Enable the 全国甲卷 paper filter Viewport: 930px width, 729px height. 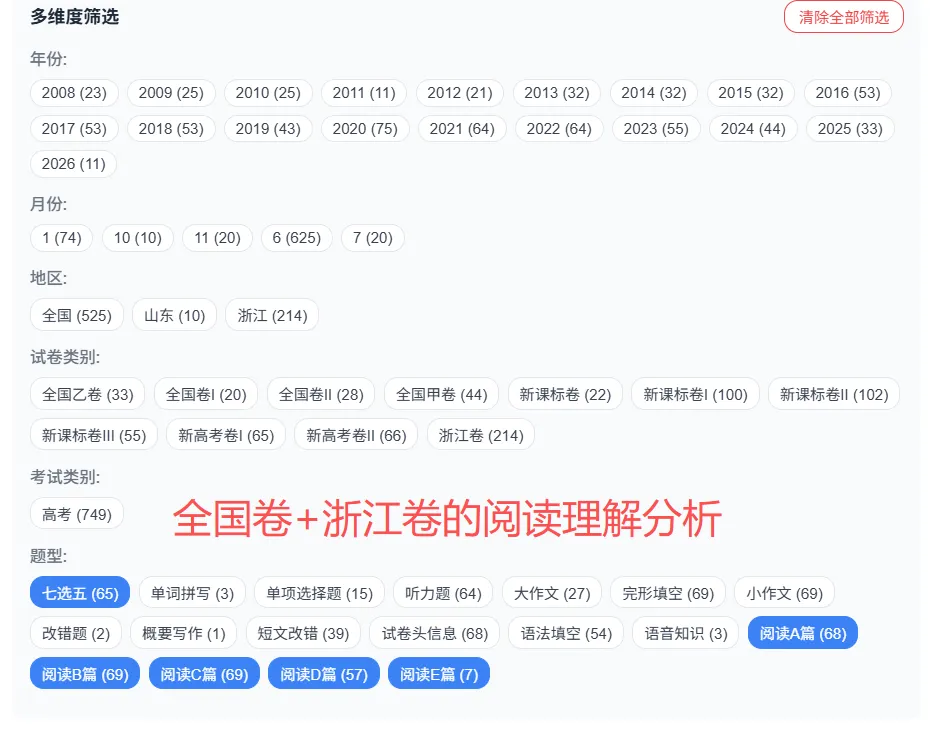[441, 394]
